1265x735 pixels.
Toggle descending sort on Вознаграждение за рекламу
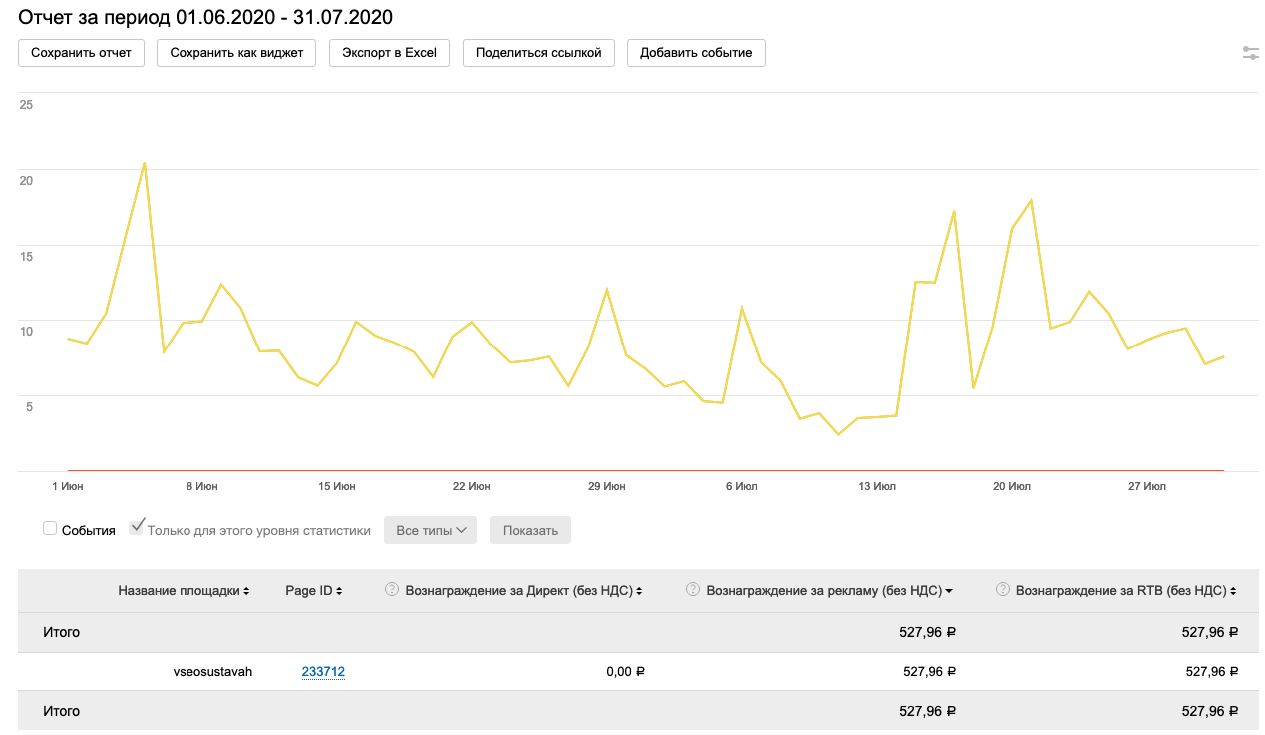[x=948, y=591]
